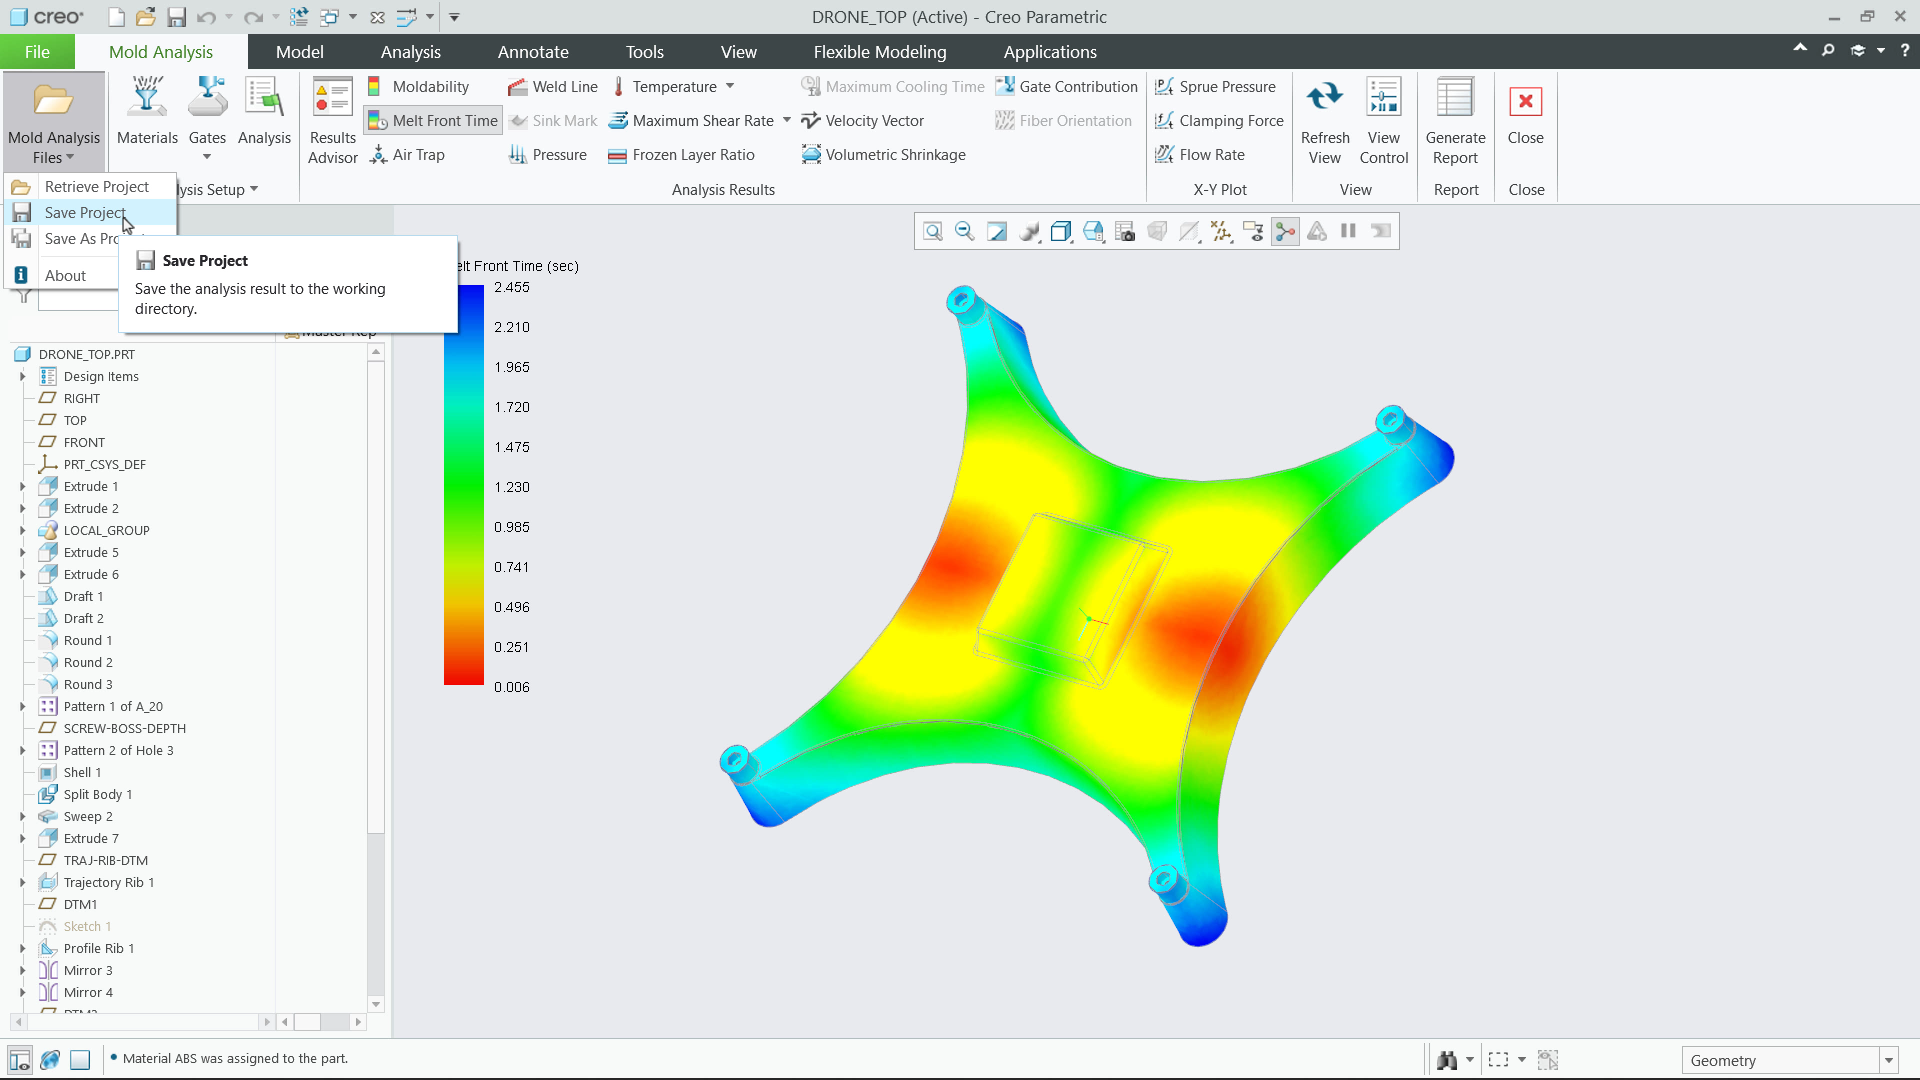
Task: Expand the Extrude 1 tree node
Action: 22,487
